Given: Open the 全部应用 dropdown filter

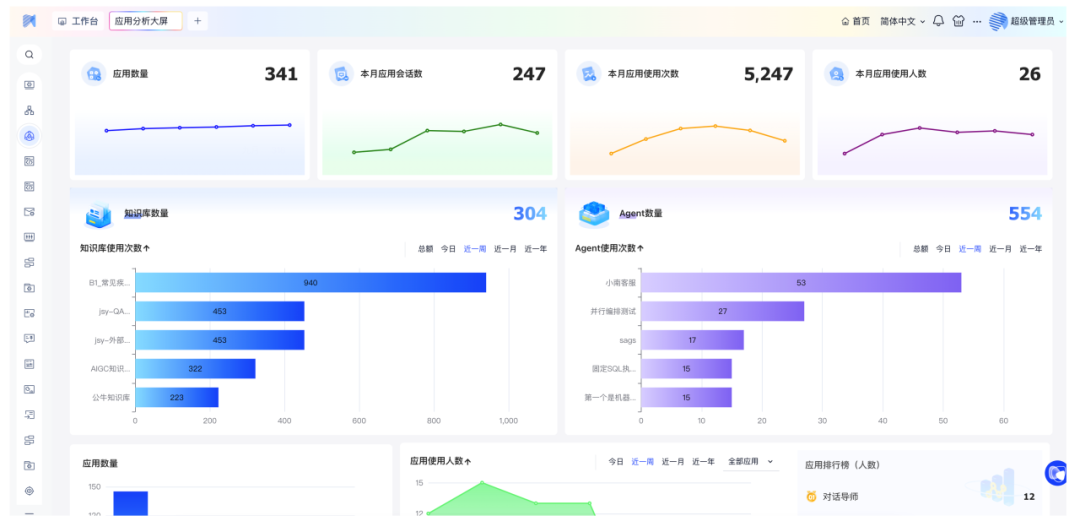Looking at the screenshot, I should [750, 462].
